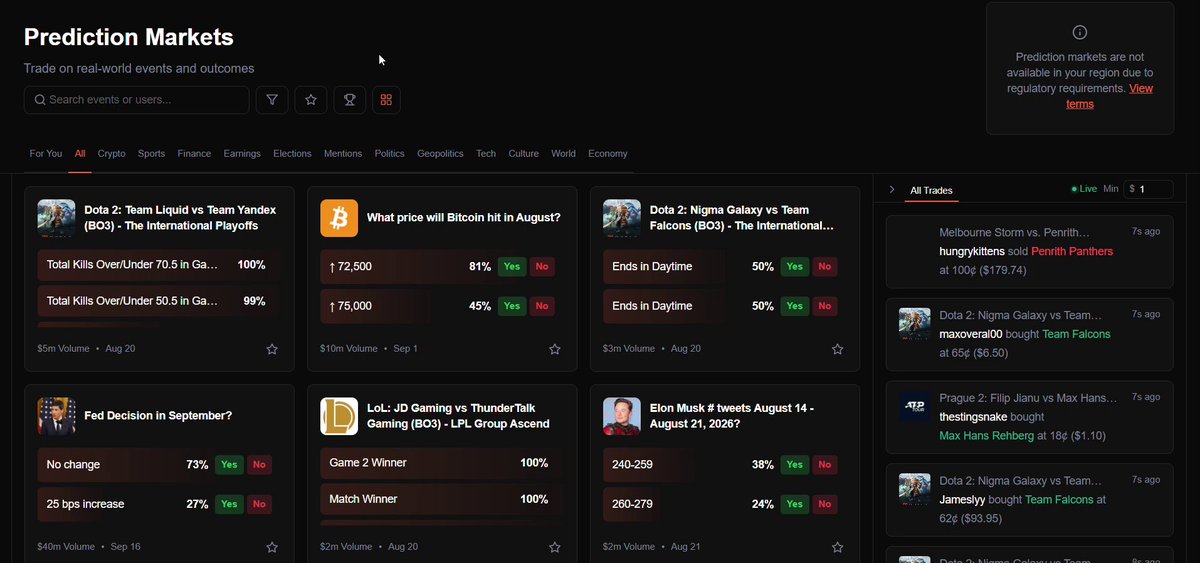
Task: Open the Geopolitics tab
Action: (x=440, y=154)
